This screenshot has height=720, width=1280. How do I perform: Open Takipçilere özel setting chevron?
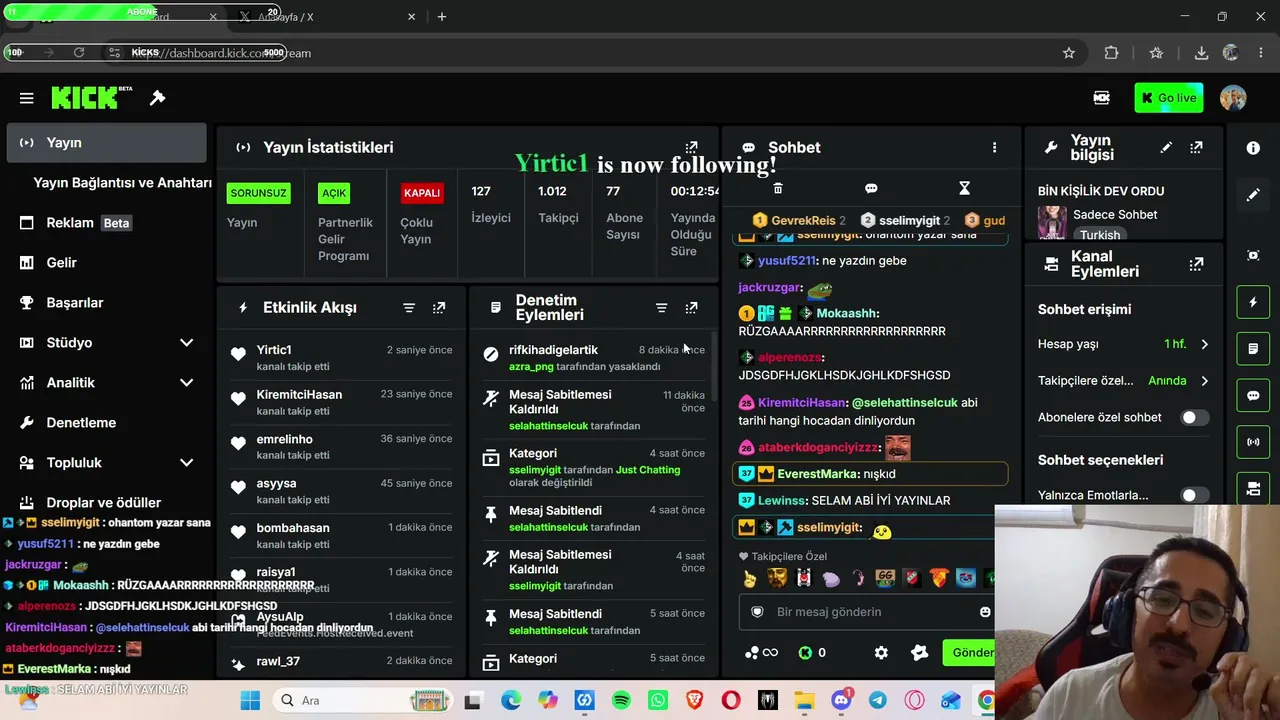point(1204,381)
